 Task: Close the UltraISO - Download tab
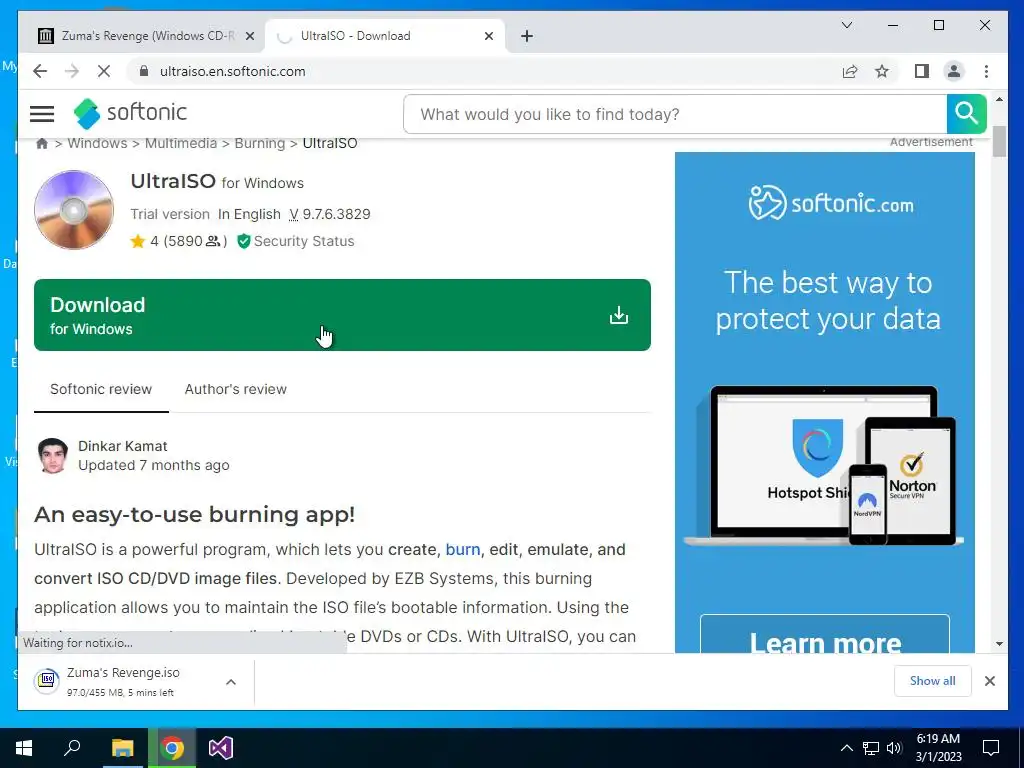pyautogui.click(x=488, y=36)
